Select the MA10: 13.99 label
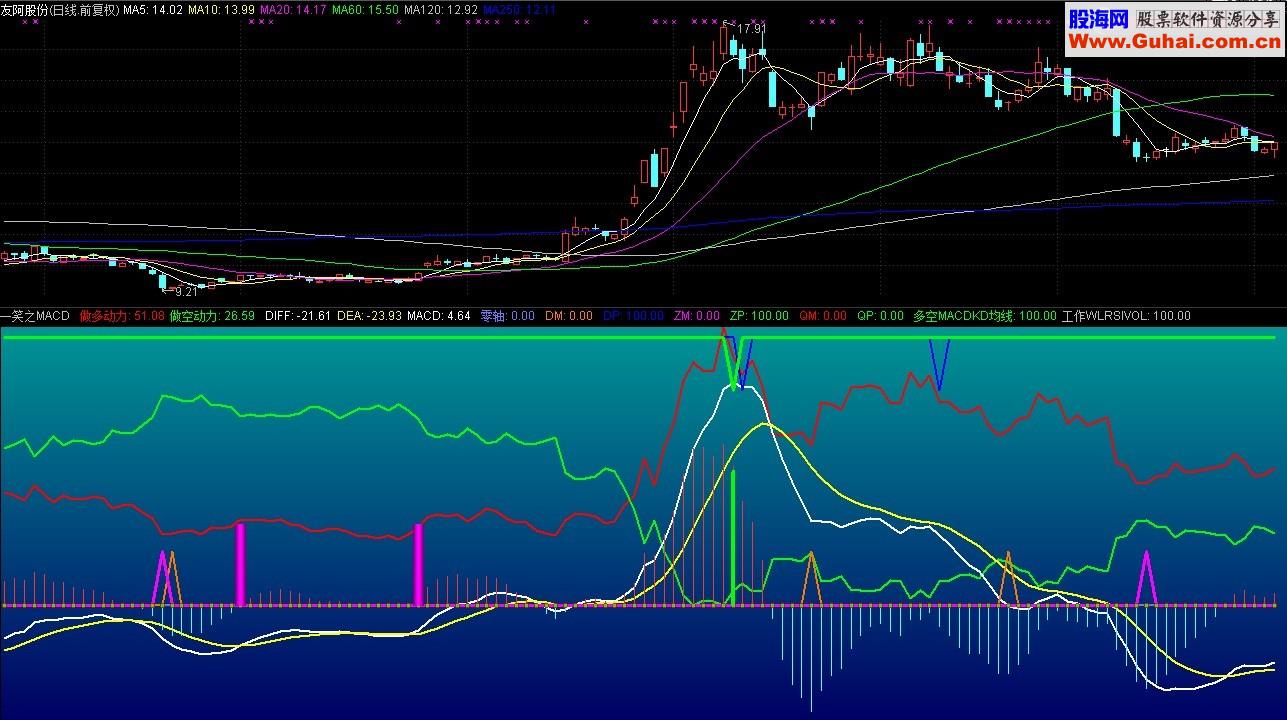The image size is (1287, 720). coord(221,9)
